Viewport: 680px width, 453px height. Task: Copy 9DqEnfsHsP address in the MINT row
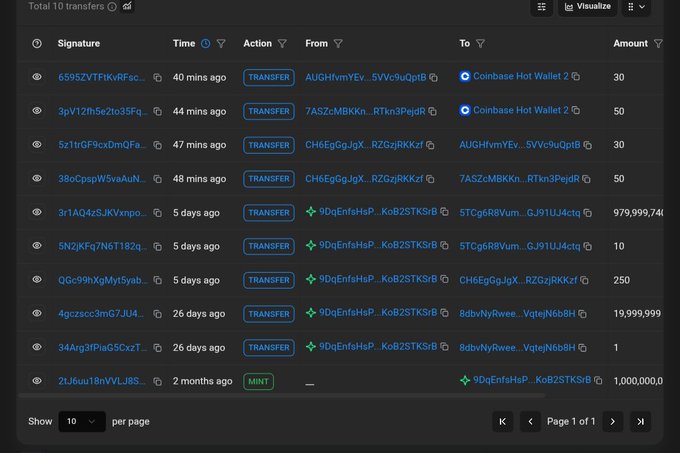[598, 380]
